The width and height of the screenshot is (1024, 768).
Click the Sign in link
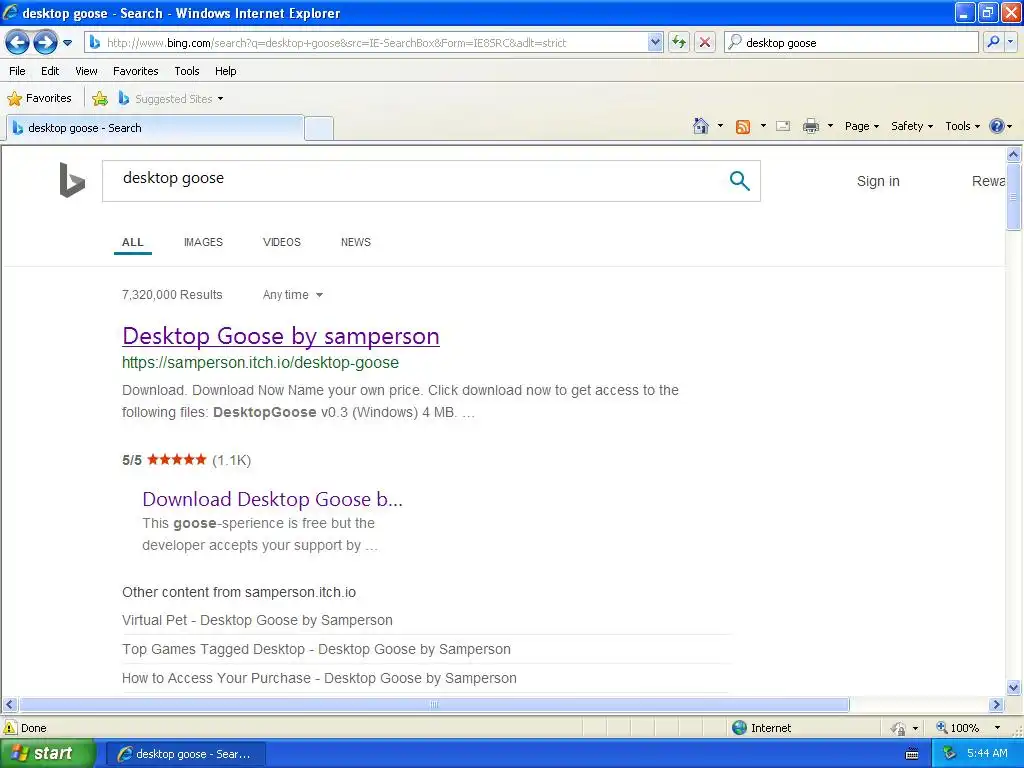coord(878,182)
